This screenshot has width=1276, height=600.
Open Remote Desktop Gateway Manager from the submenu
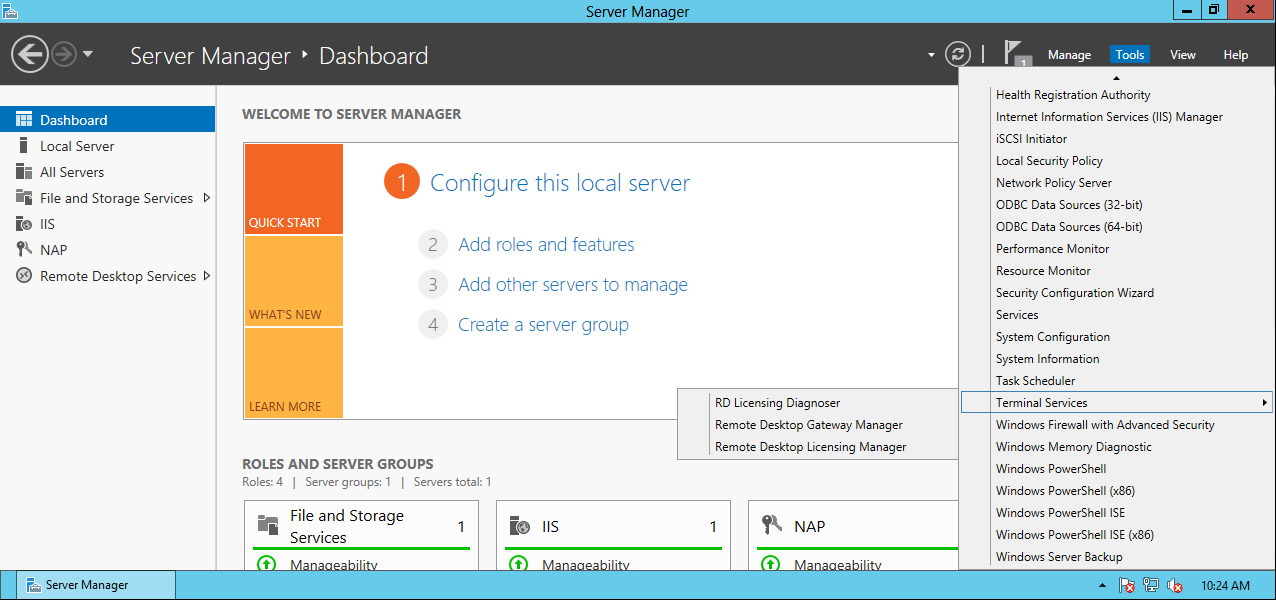808,424
